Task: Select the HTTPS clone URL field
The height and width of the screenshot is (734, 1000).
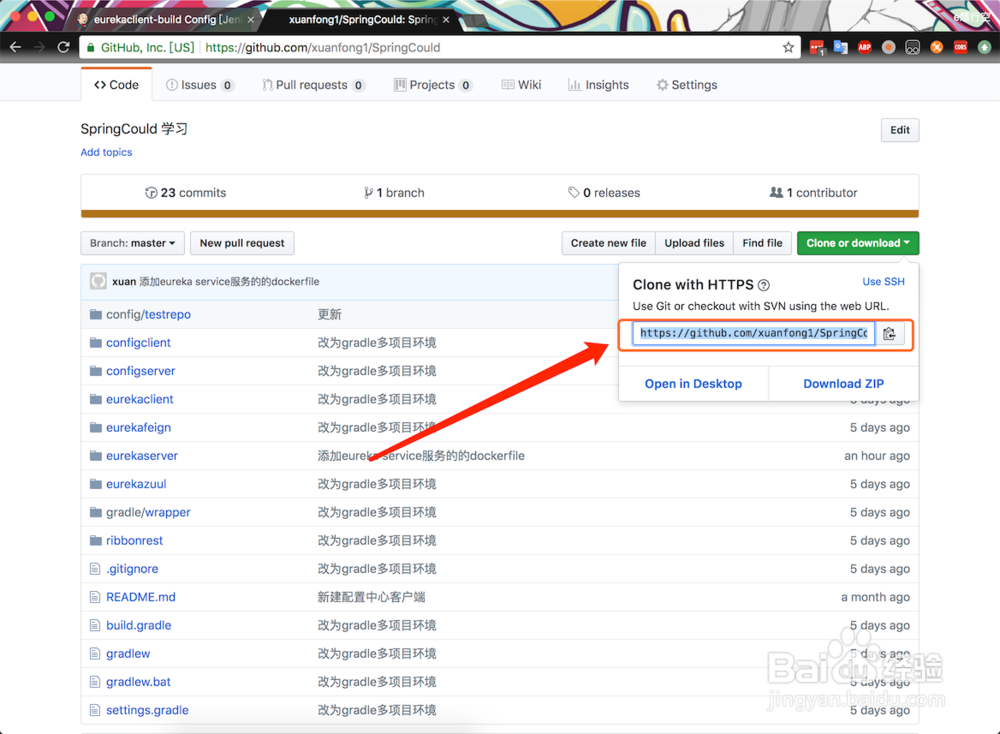Action: 753,334
